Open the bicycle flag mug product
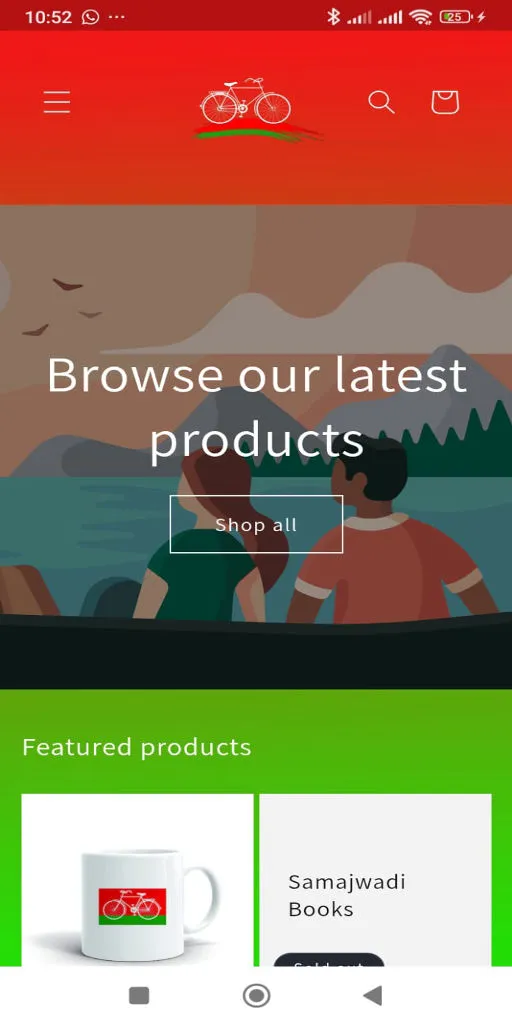The height and width of the screenshot is (1024, 512). (x=137, y=880)
